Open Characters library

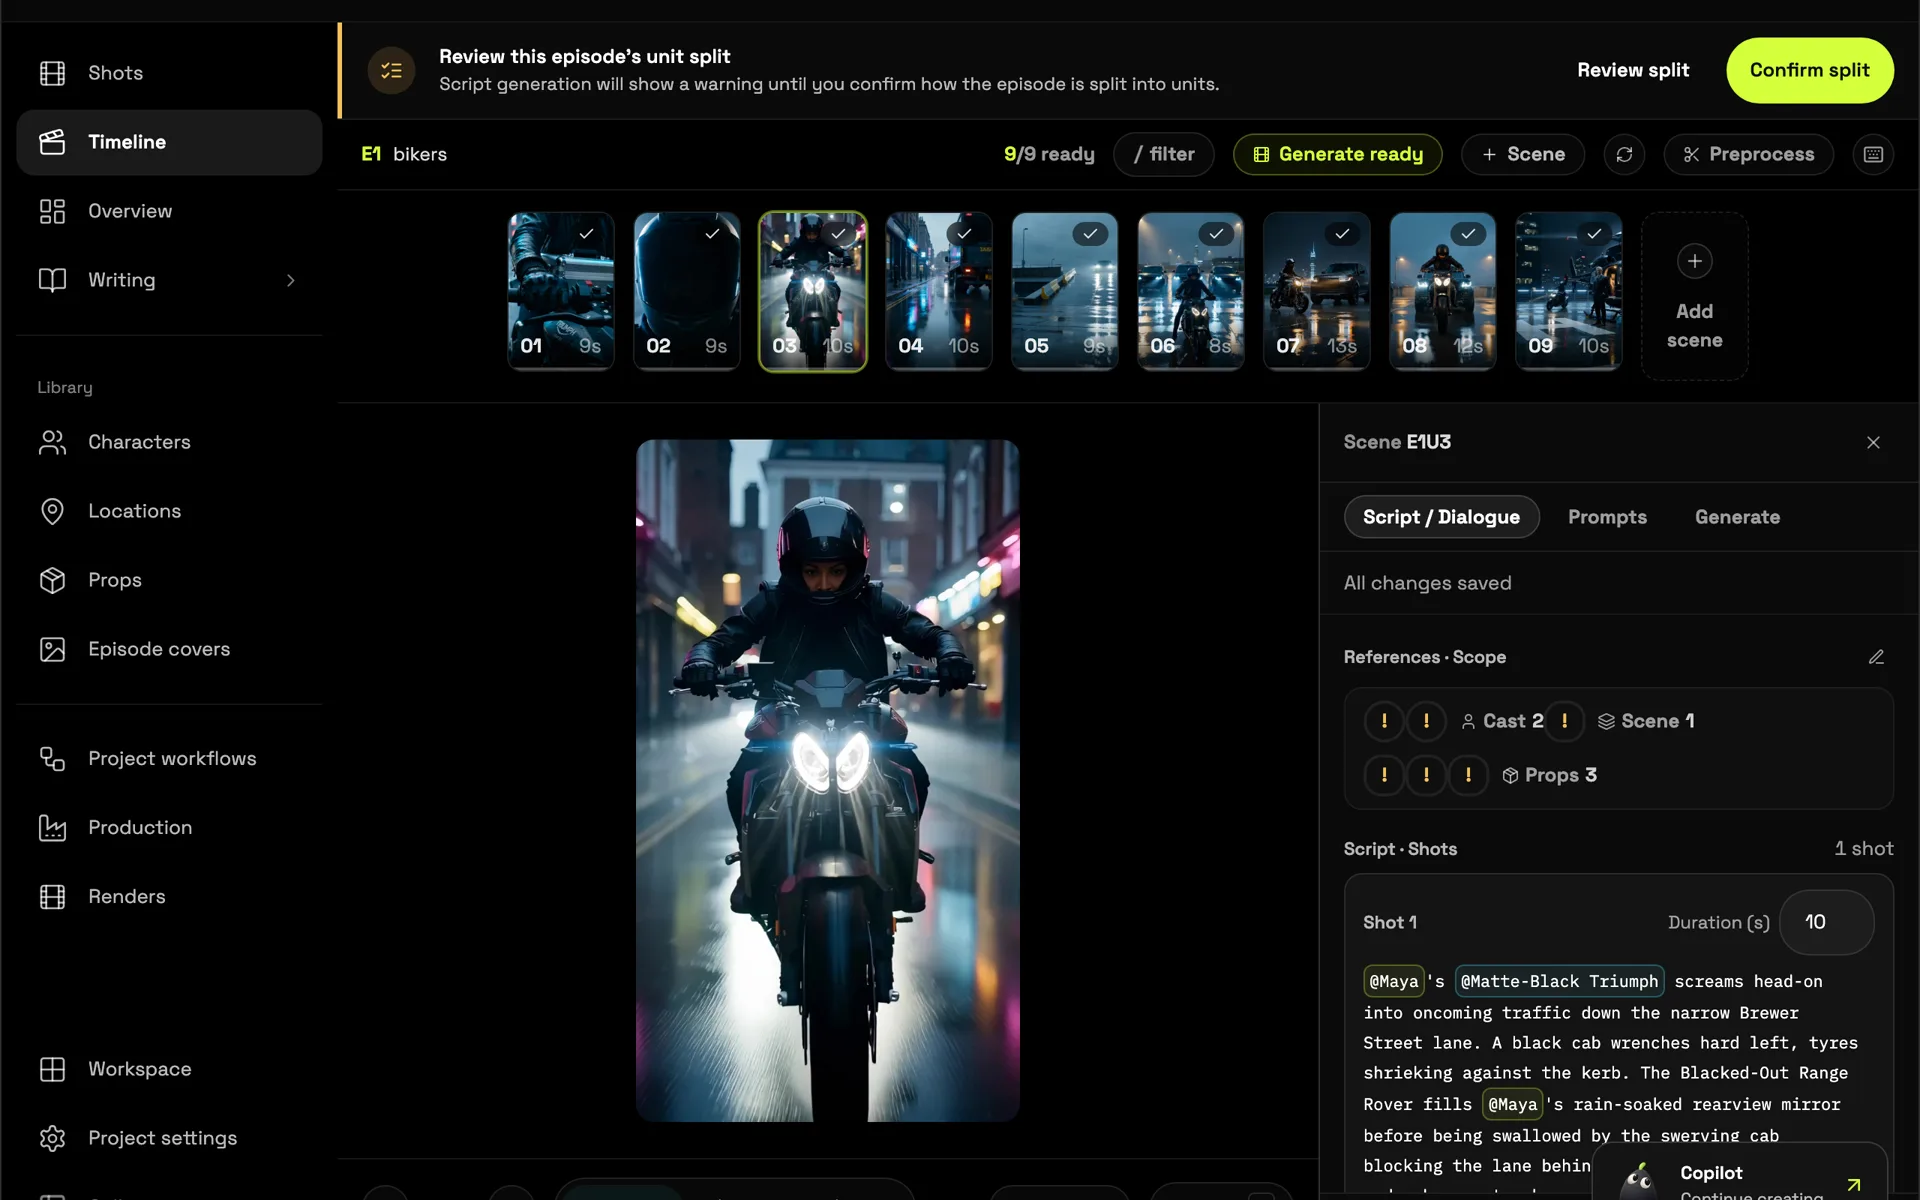169,442
